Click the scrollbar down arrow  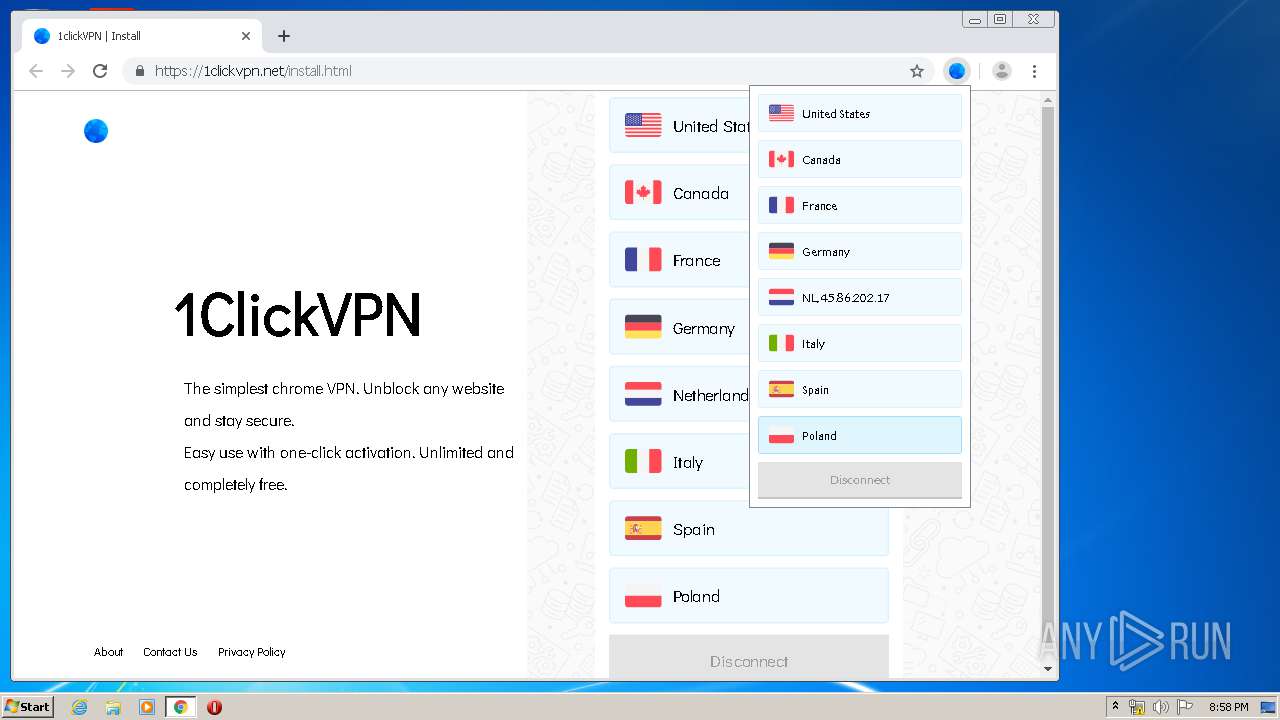click(x=1048, y=669)
